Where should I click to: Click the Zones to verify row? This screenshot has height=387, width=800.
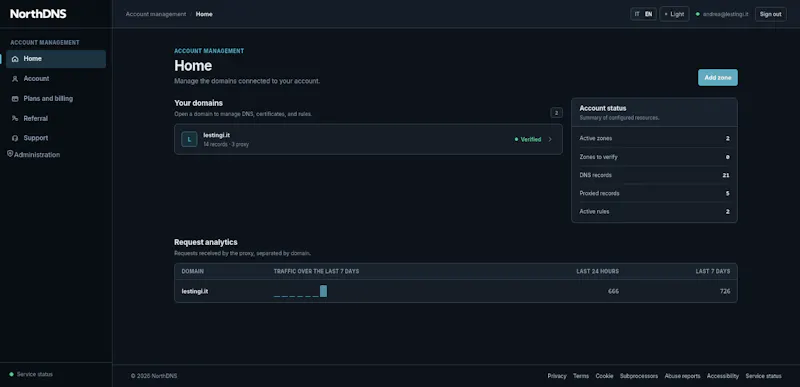pos(654,157)
